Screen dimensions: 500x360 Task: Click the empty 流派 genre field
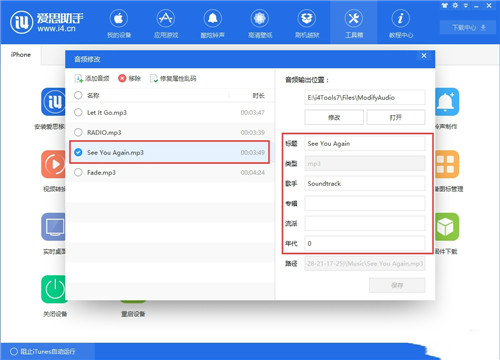tap(365, 223)
